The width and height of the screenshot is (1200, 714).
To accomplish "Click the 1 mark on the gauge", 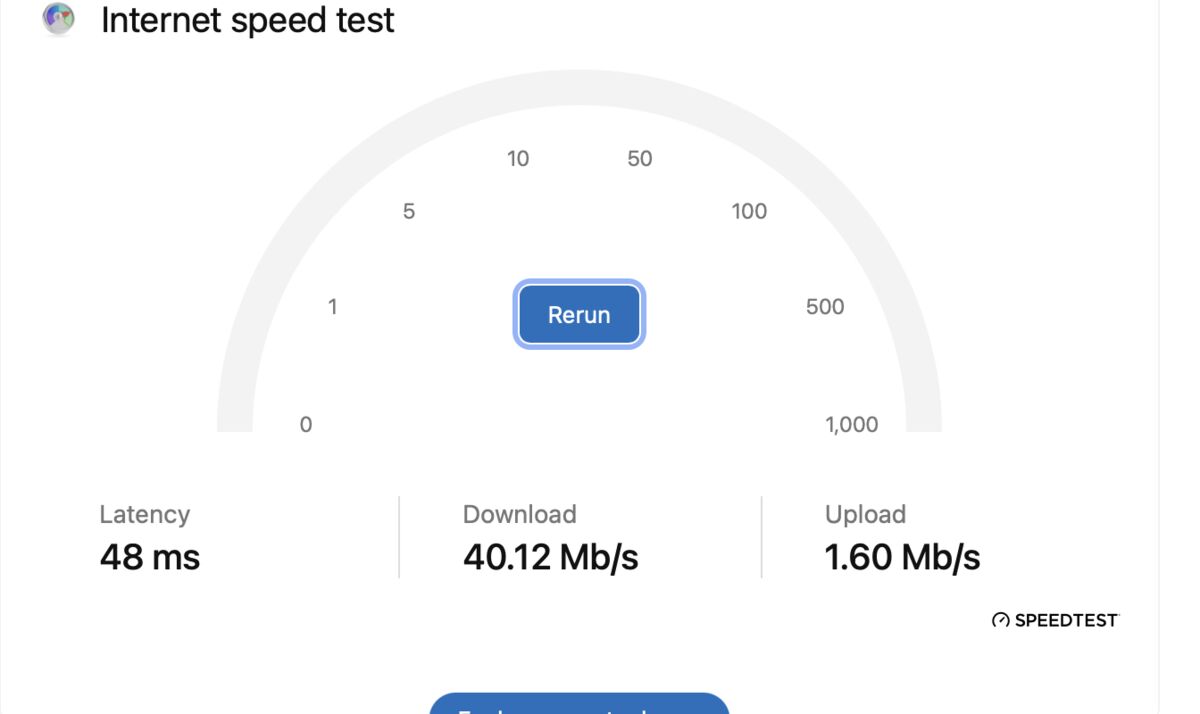I will tap(333, 307).
